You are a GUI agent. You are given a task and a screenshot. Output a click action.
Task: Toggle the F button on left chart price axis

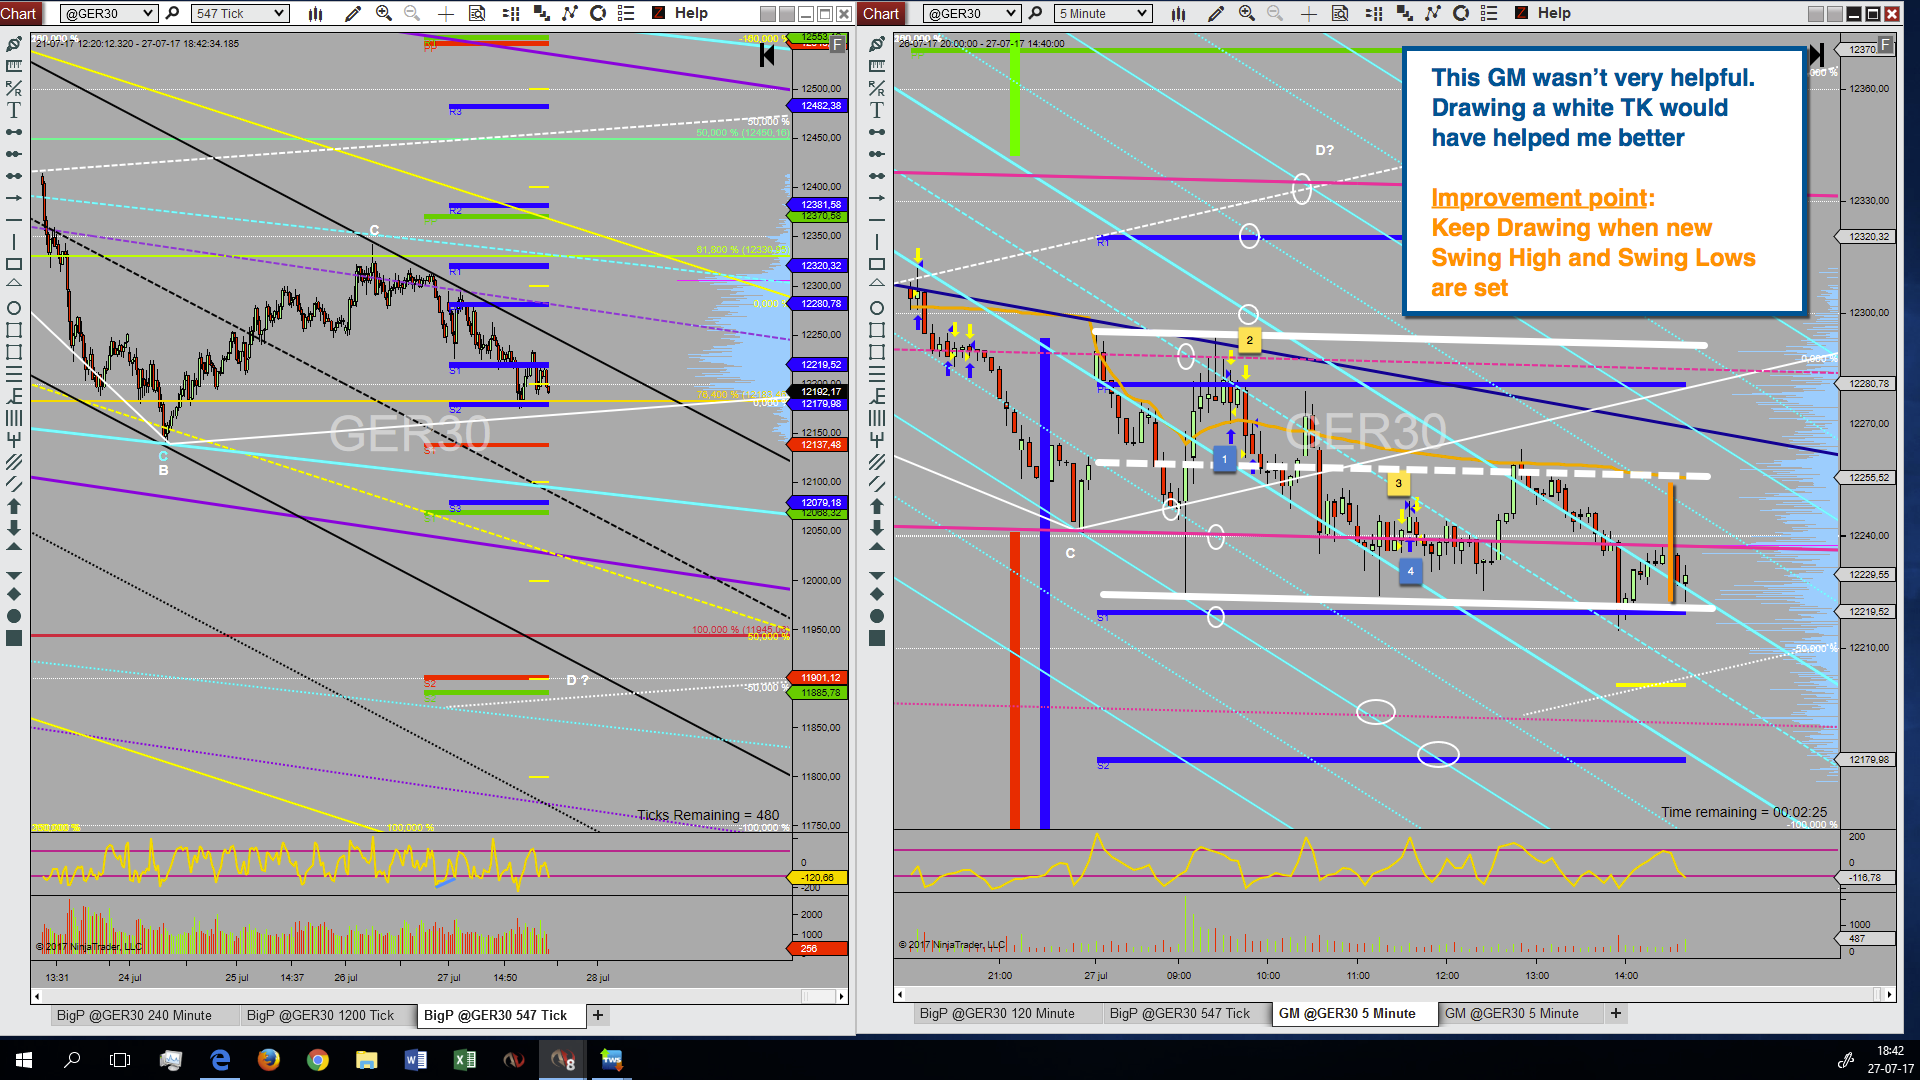click(x=838, y=45)
